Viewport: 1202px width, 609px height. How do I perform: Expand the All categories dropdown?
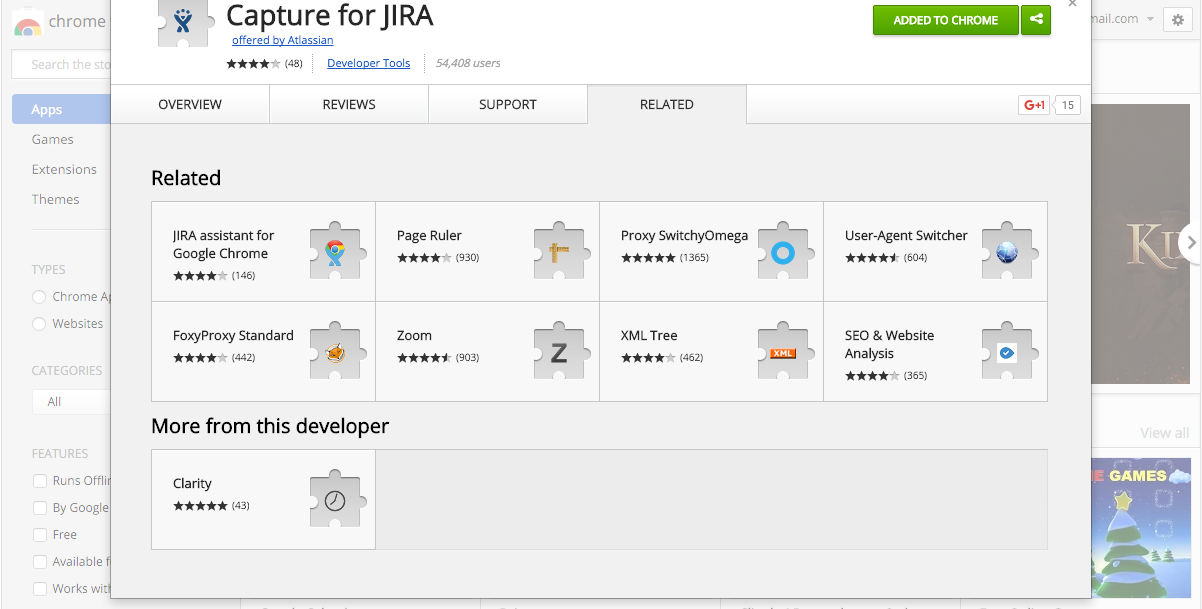pyautogui.click(x=70, y=402)
